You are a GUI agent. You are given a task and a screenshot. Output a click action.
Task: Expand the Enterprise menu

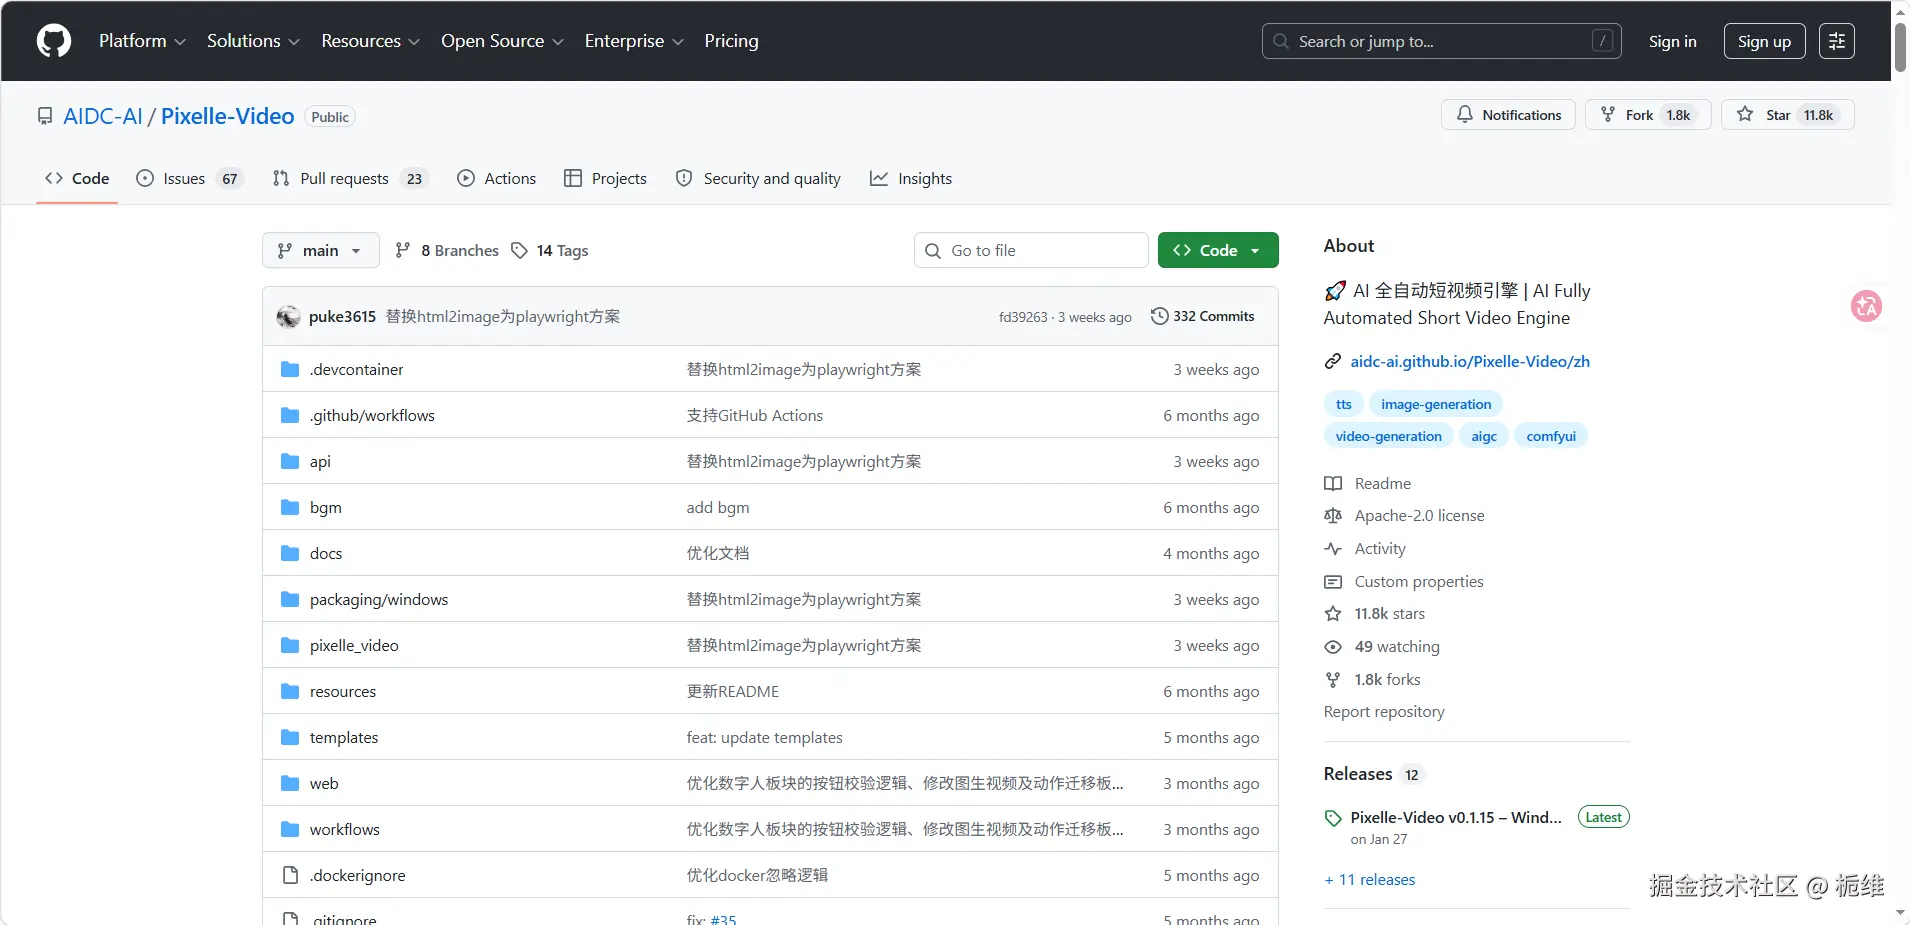634,41
